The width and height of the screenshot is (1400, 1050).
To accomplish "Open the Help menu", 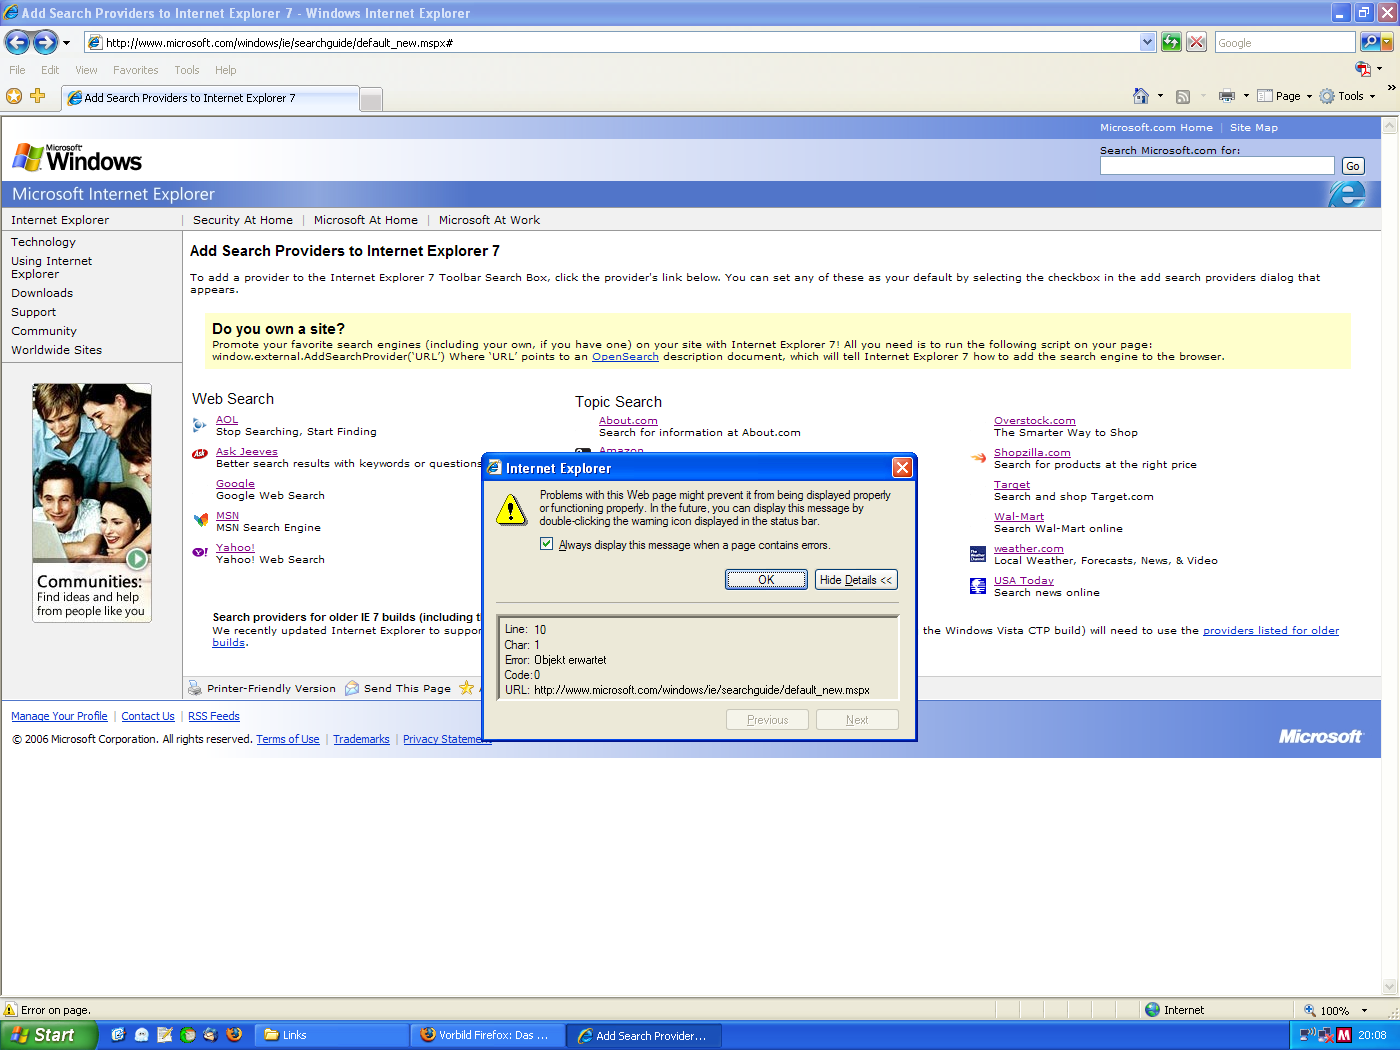I will tap(225, 70).
